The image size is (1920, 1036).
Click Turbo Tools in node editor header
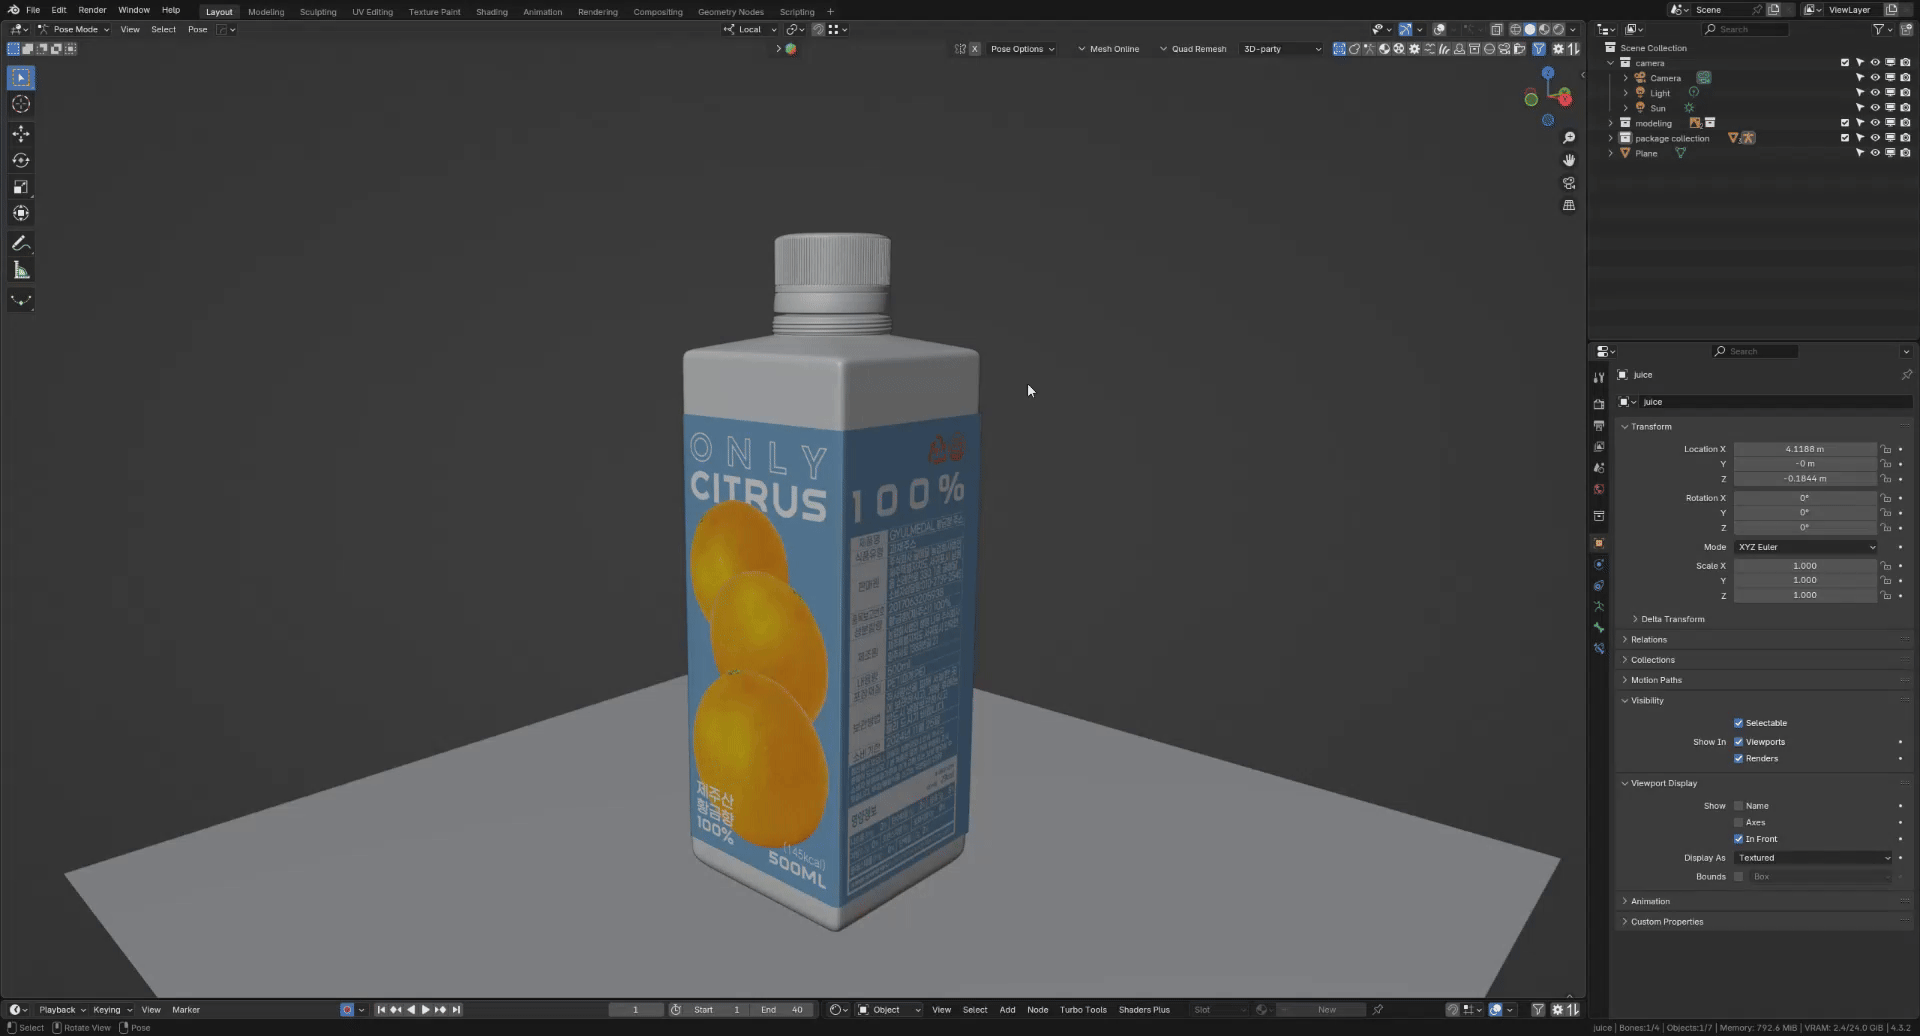click(1083, 1010)
